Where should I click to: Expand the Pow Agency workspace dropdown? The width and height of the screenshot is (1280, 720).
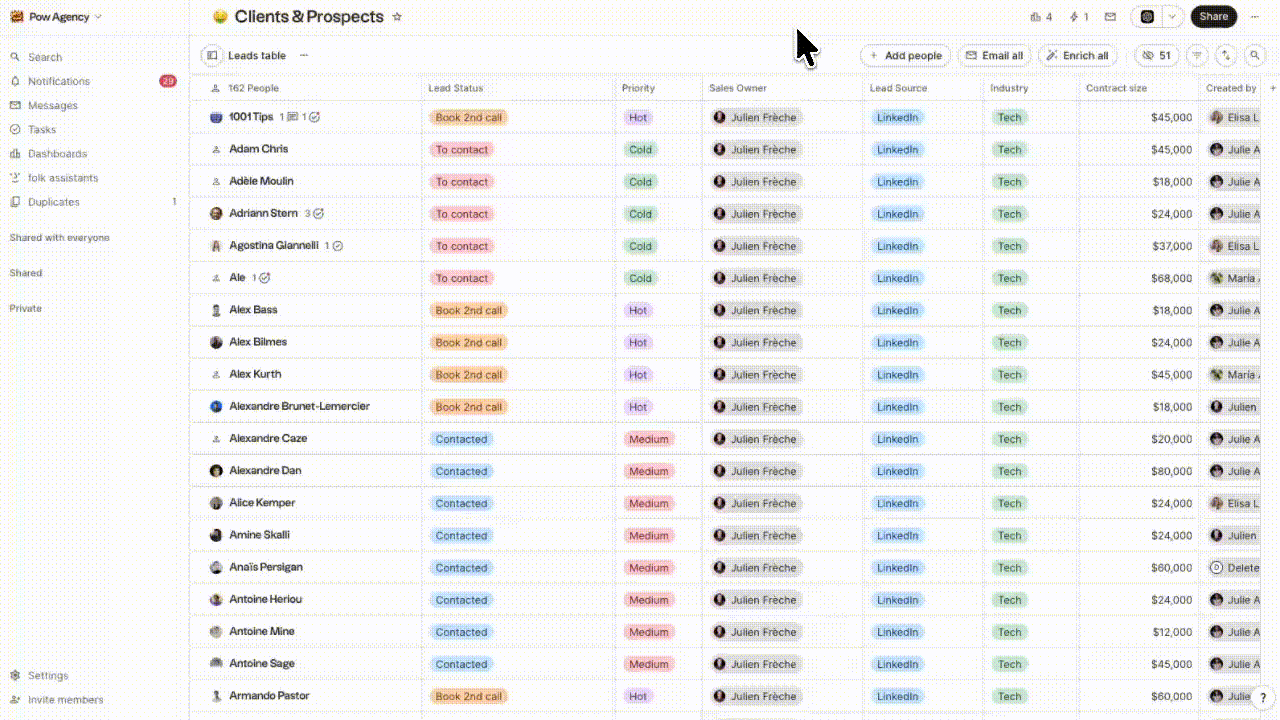click(56, 17)
